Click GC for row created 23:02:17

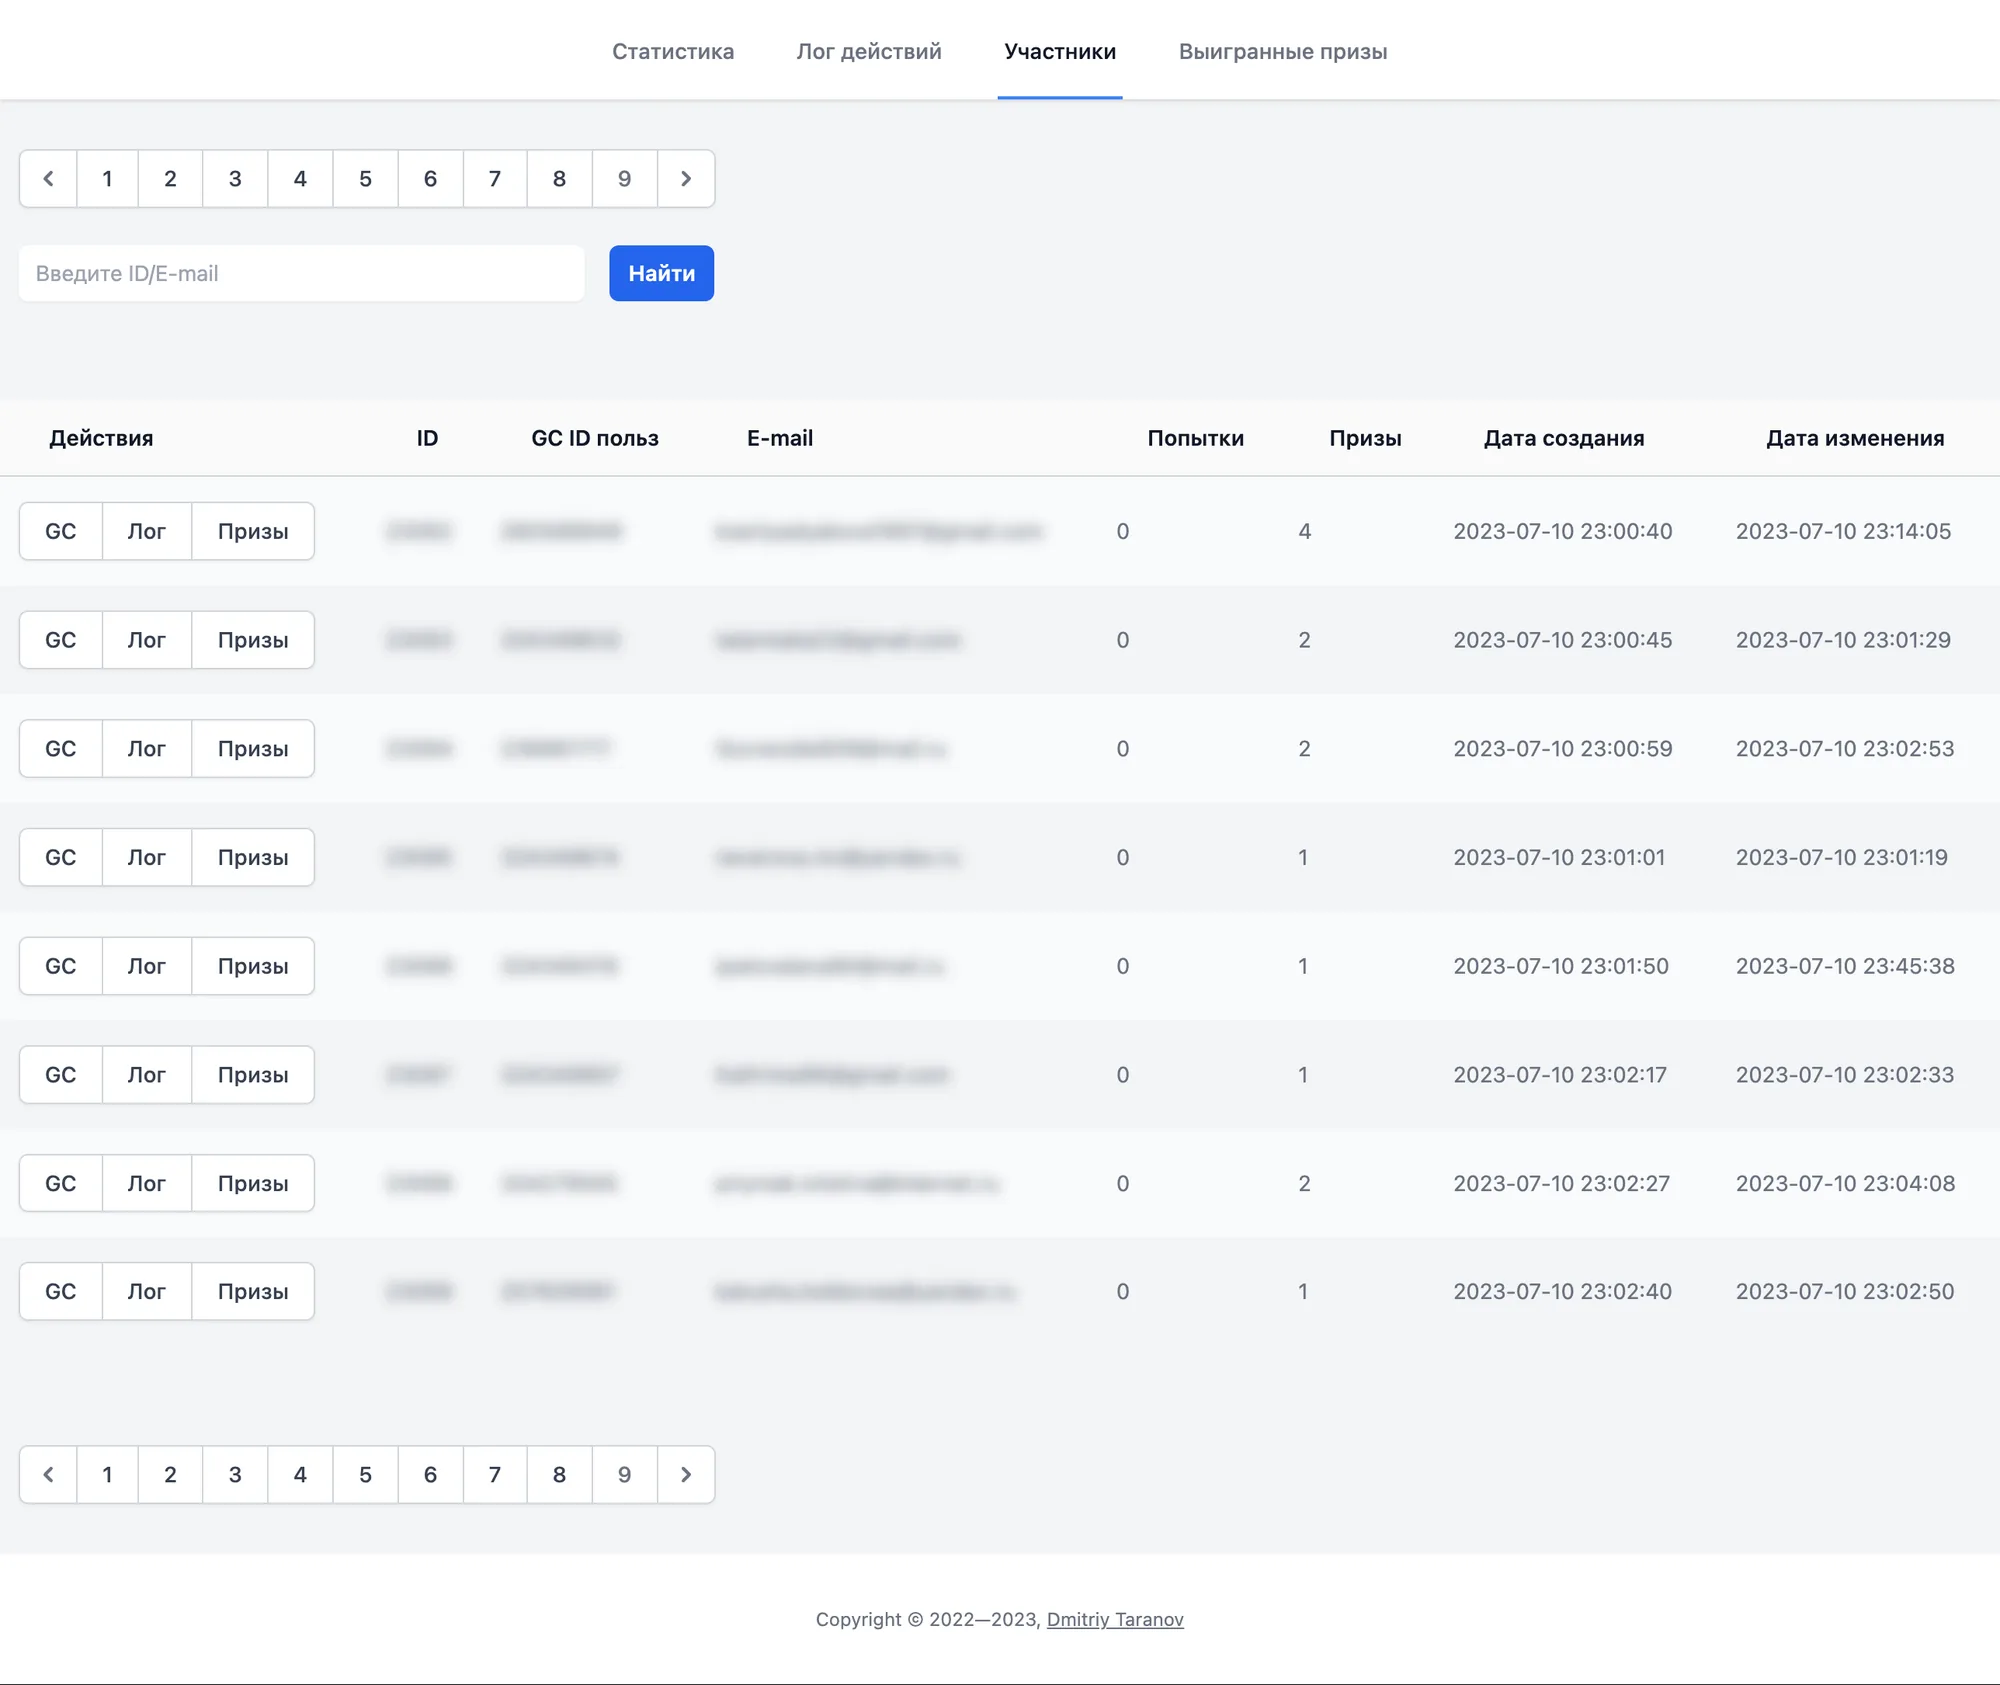pos(61,1075)
